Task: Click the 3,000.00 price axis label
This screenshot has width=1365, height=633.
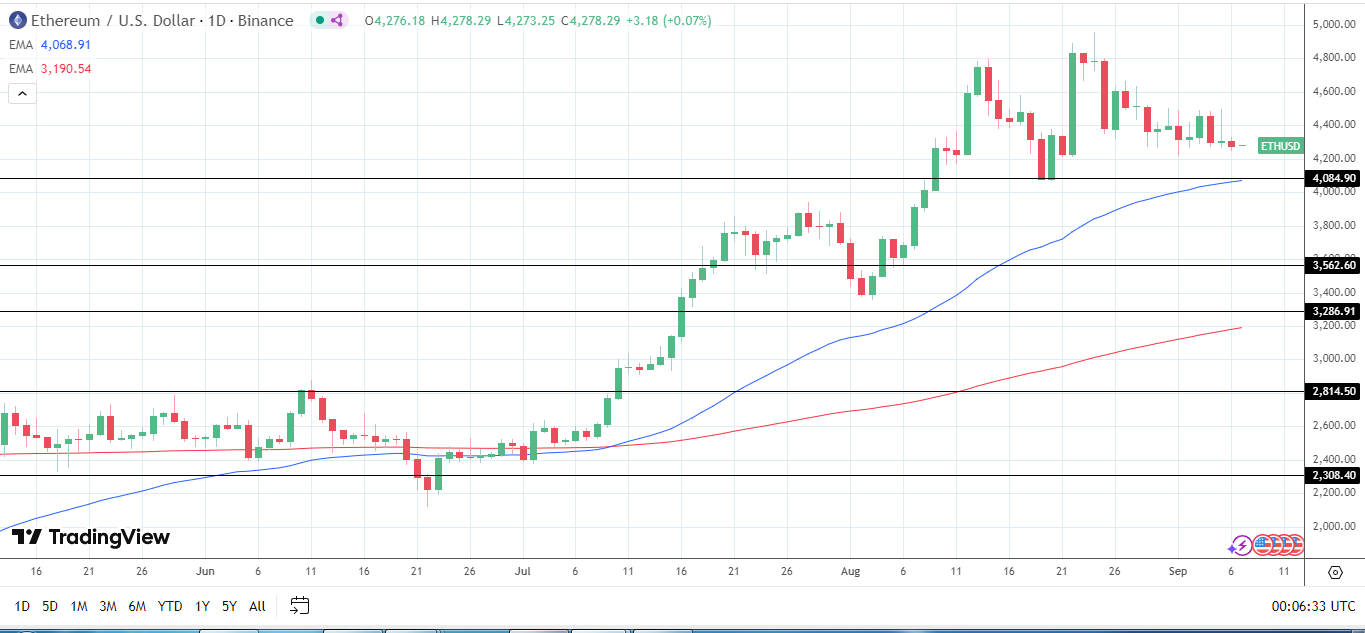Action: click(x=1334, y=358)
